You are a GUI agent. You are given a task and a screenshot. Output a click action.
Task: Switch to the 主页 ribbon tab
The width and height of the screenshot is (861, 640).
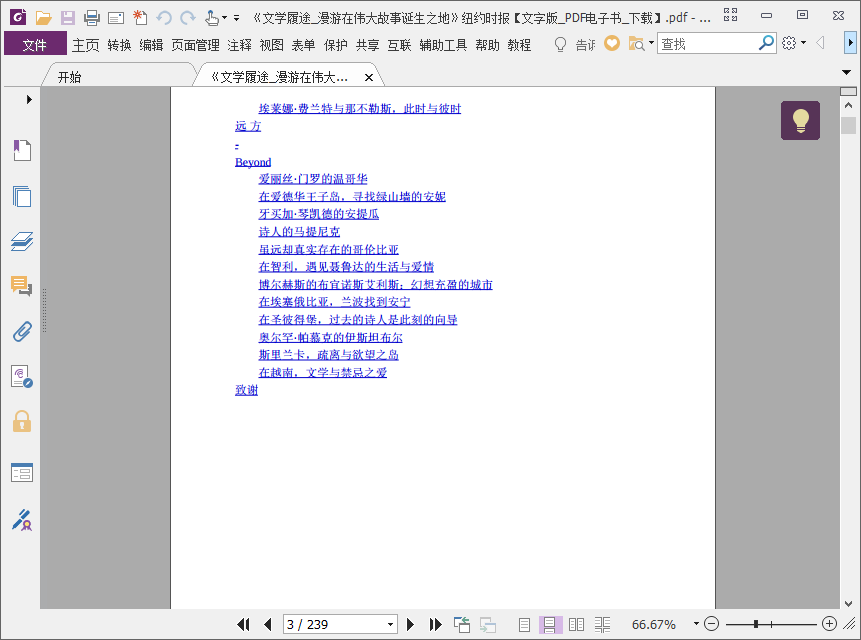click(x=86, y=44)
